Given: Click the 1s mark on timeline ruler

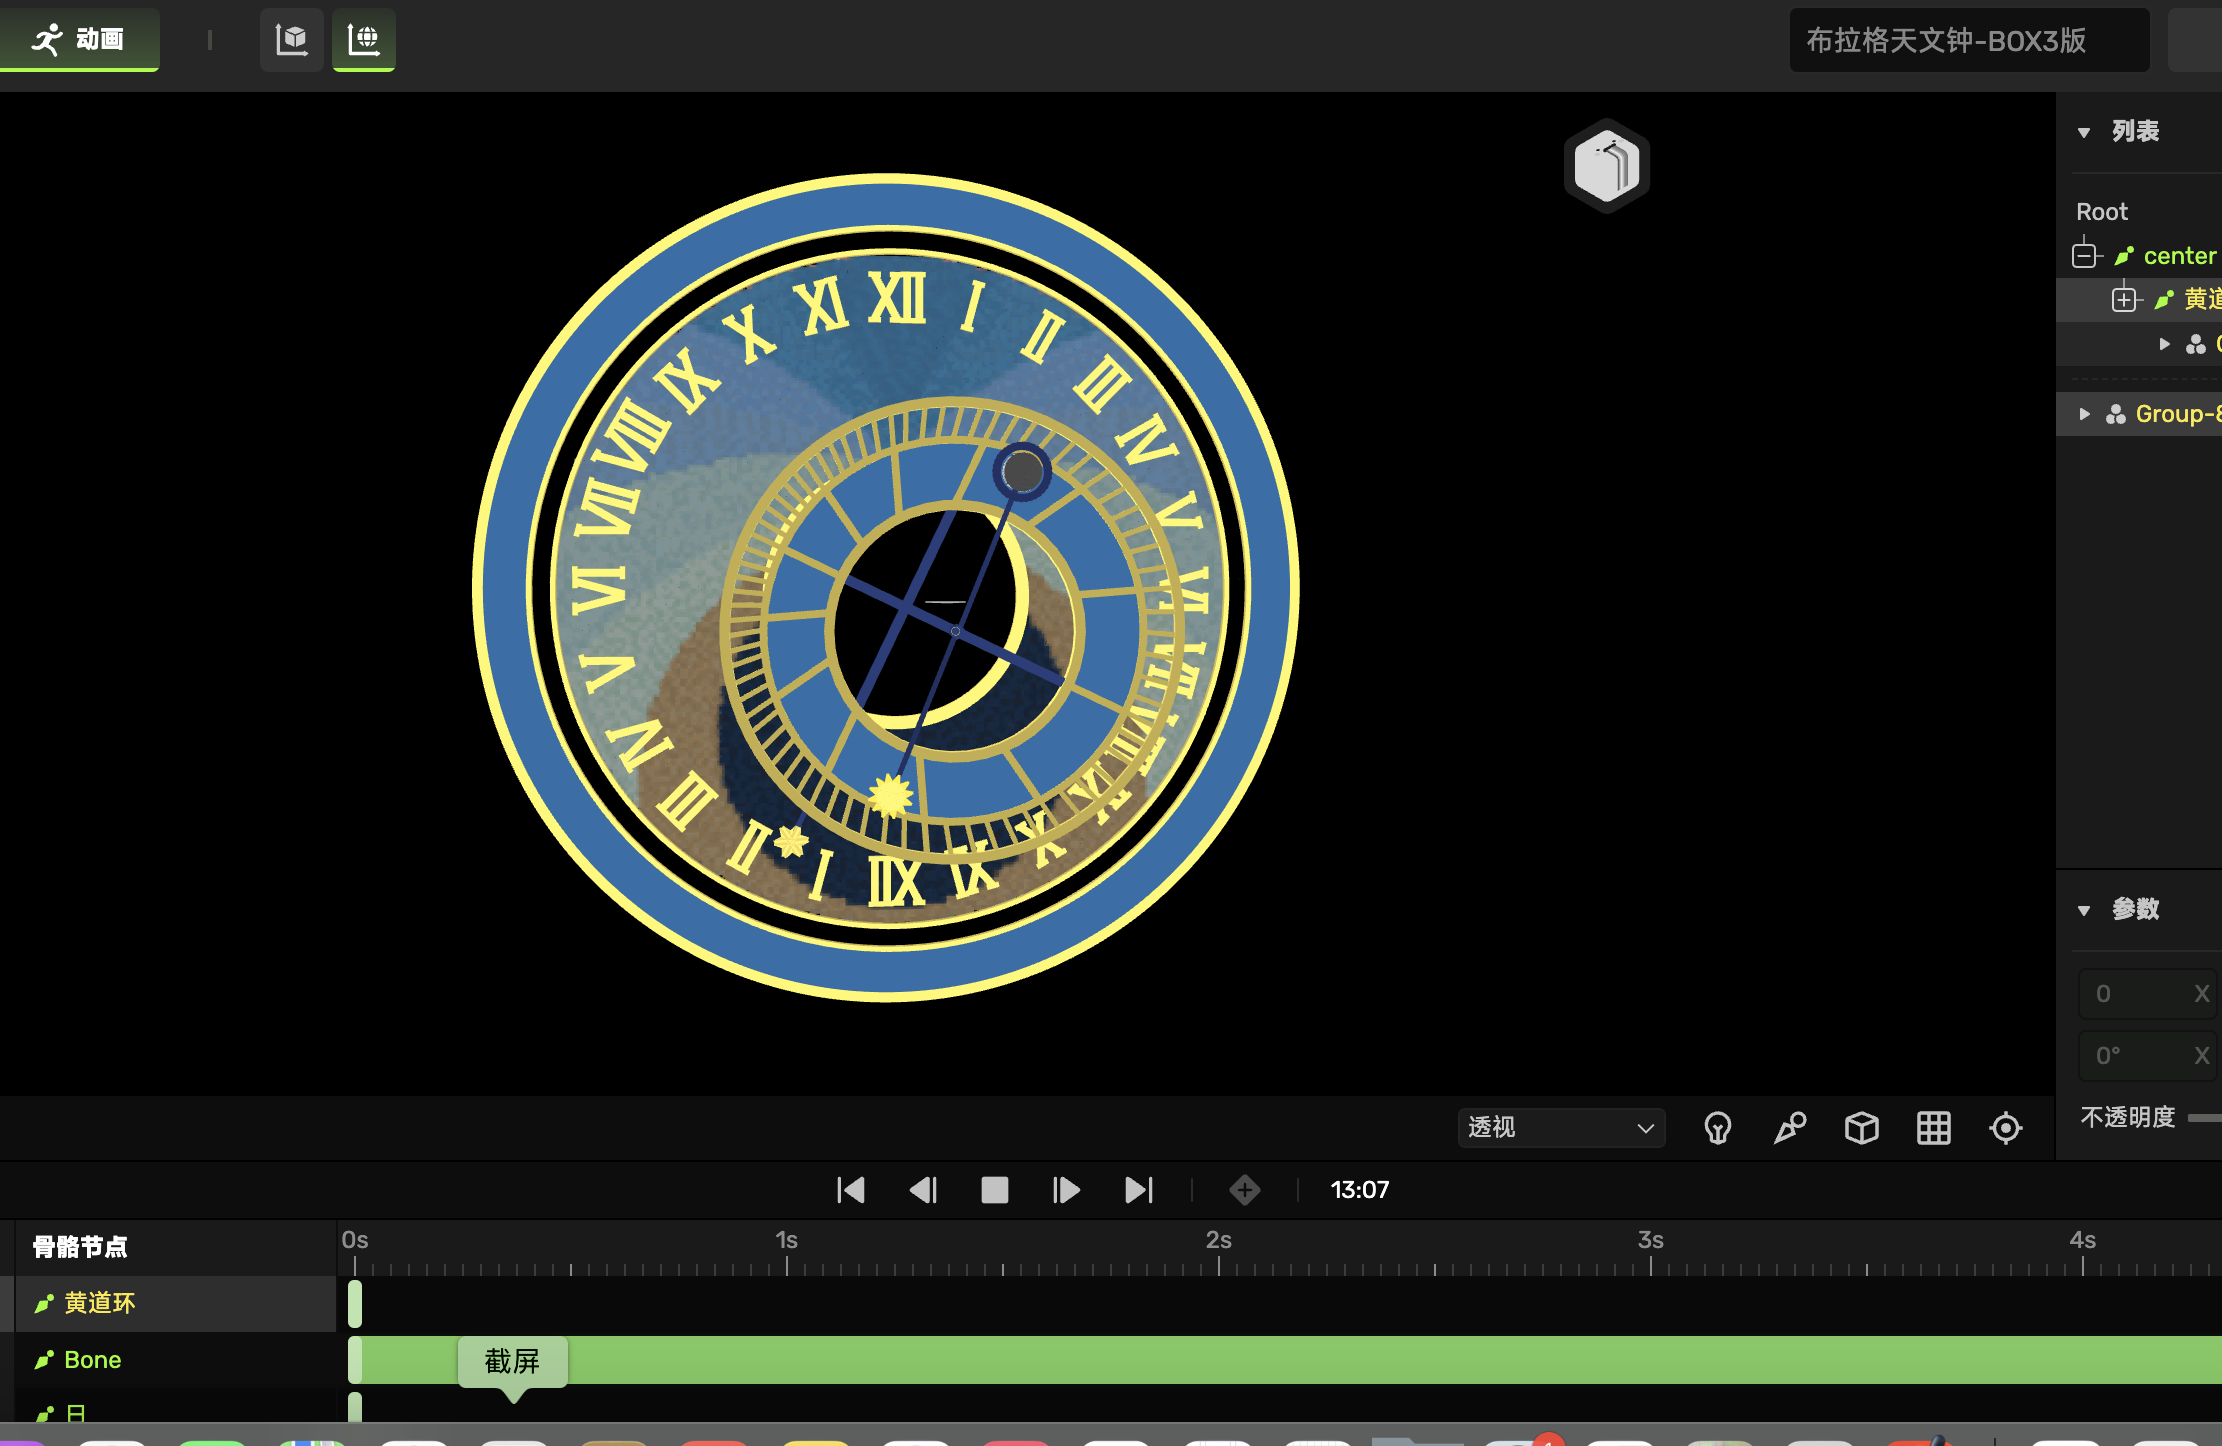Looking at the screenshot, I should tap(787, 1241).
